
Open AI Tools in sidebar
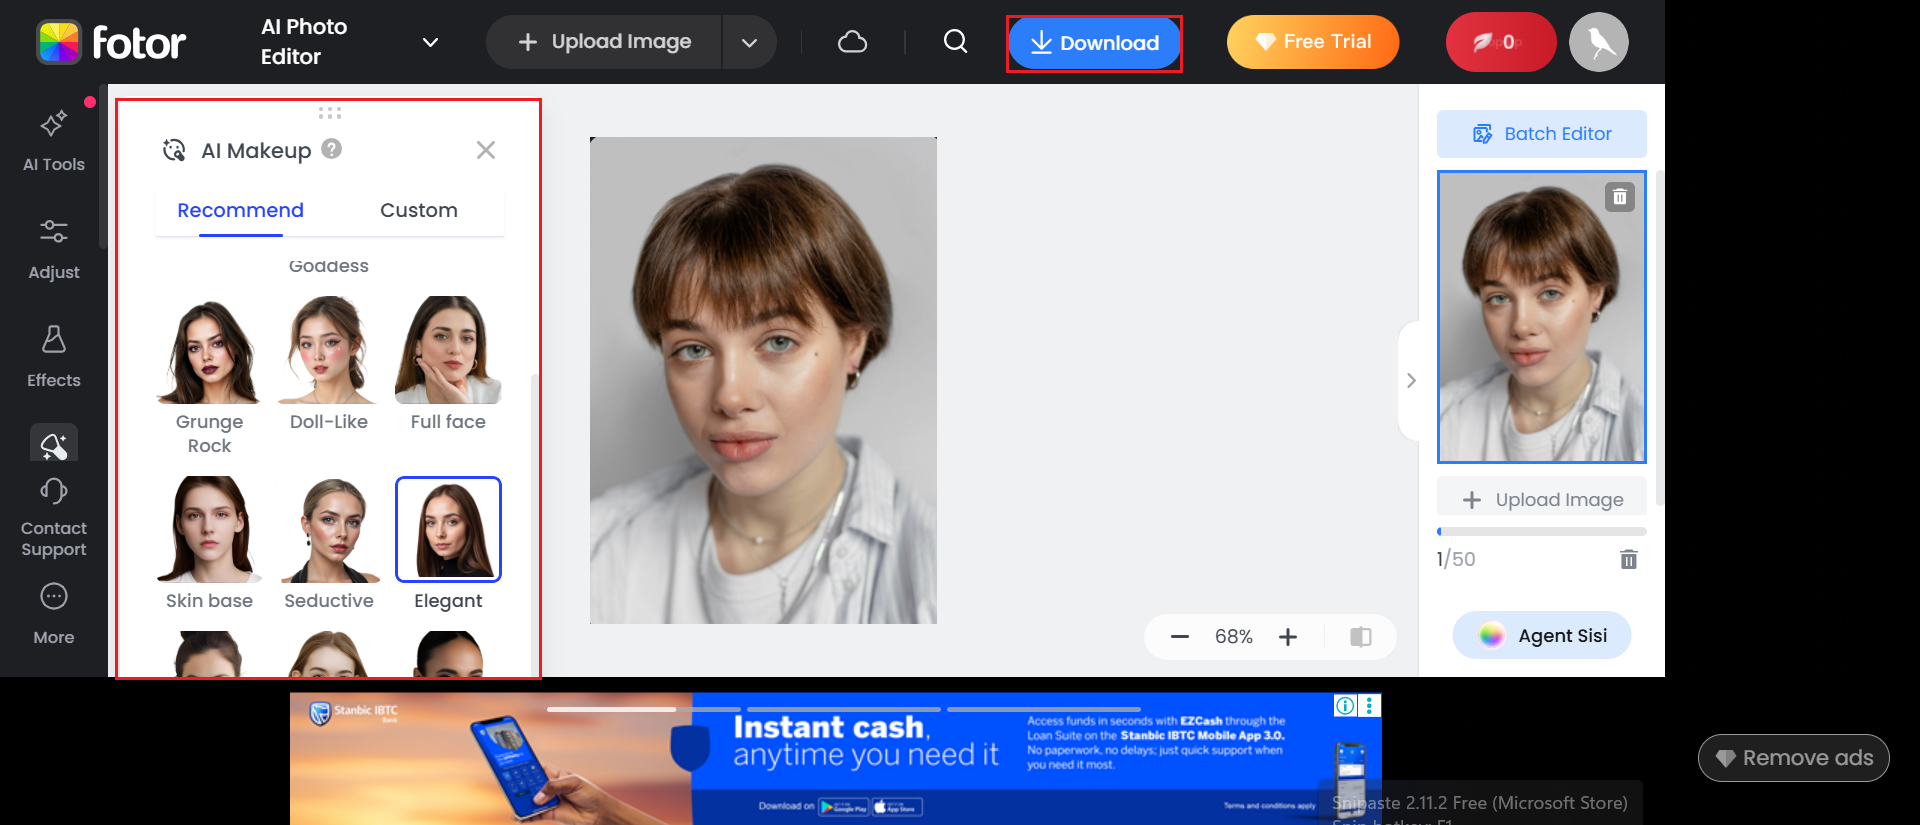pos(54,140)
